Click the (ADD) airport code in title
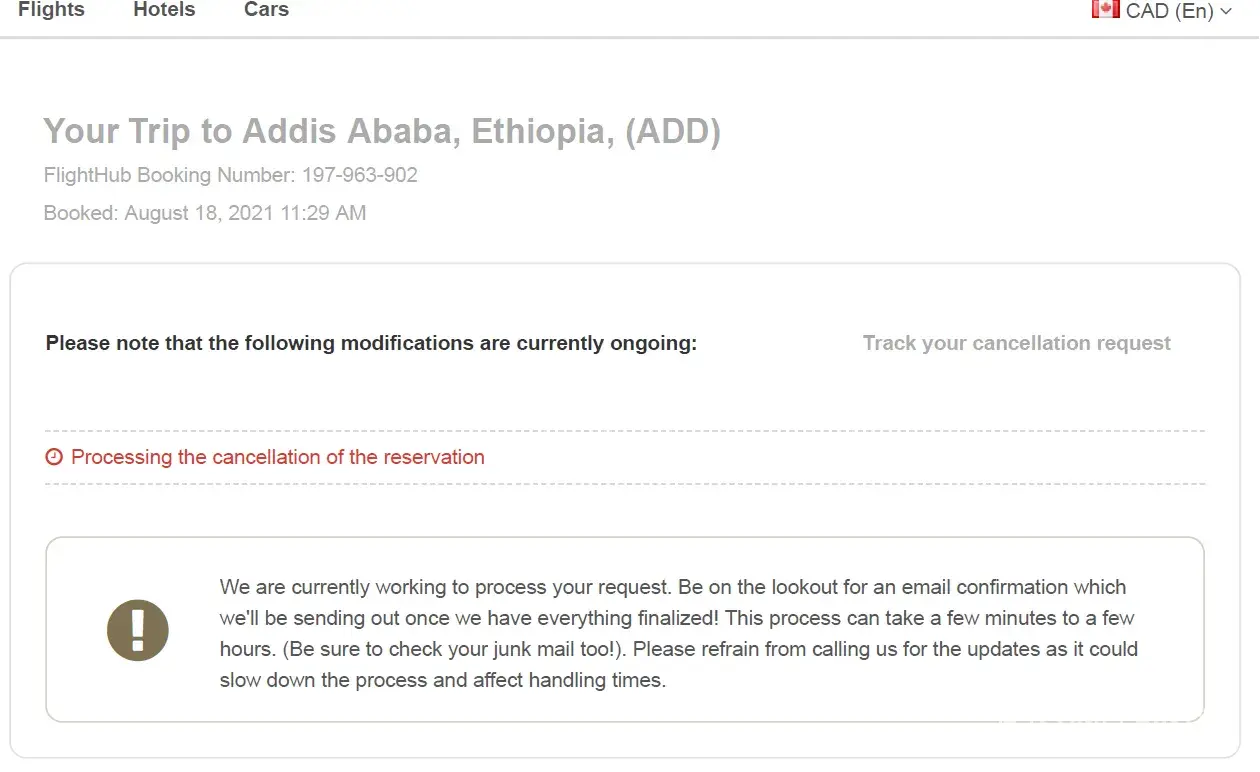Viewport: 1260px width, 772px height. point(673,131)
